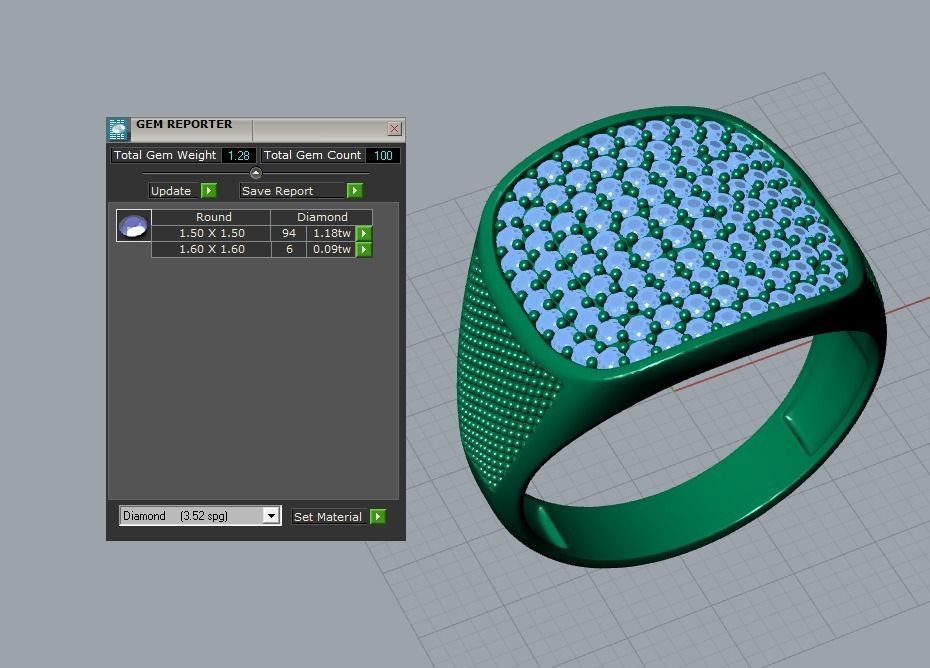This screenshot has height=668, width=930.
Task: Click the GEM REPORTER title text
Action: (x=184, y=124)
